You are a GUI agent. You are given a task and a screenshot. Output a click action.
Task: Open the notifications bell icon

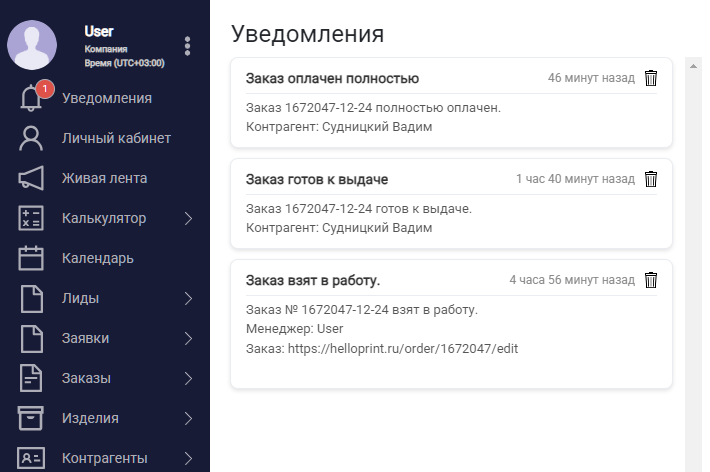coord(31,98)
